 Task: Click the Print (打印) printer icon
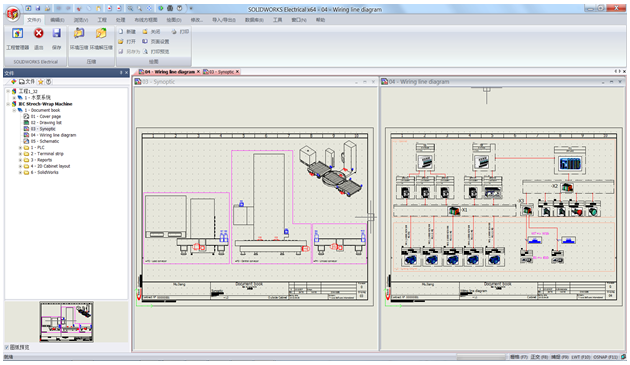(x=174, y=31)
